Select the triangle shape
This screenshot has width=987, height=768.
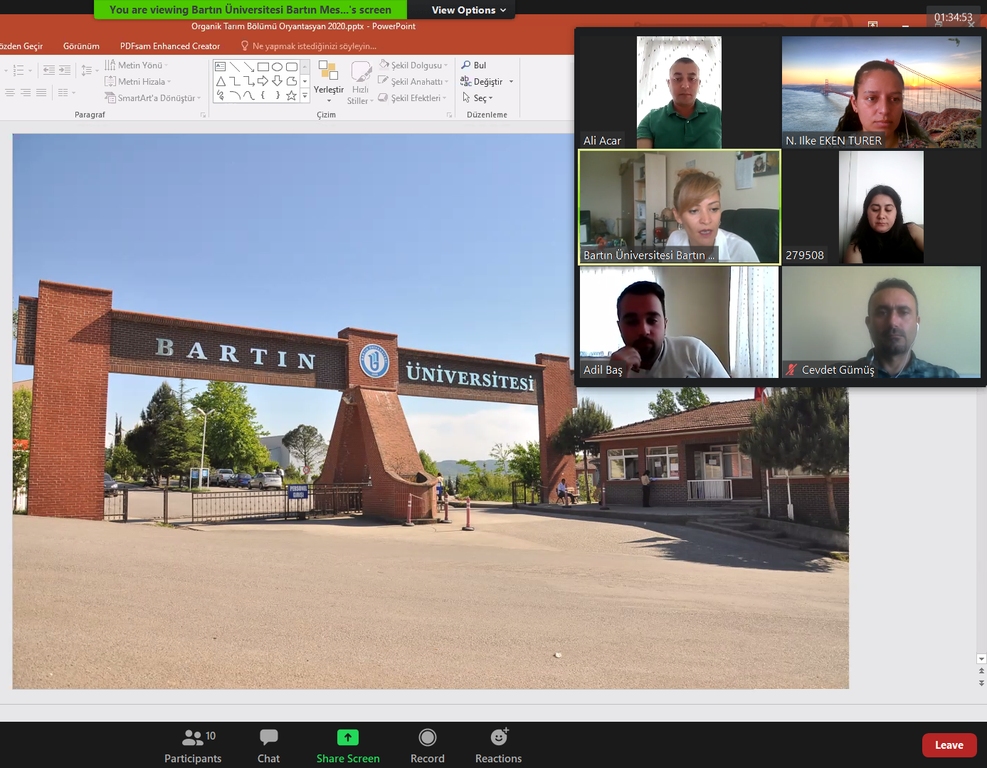pyautogui.click(x=220, y=81)
